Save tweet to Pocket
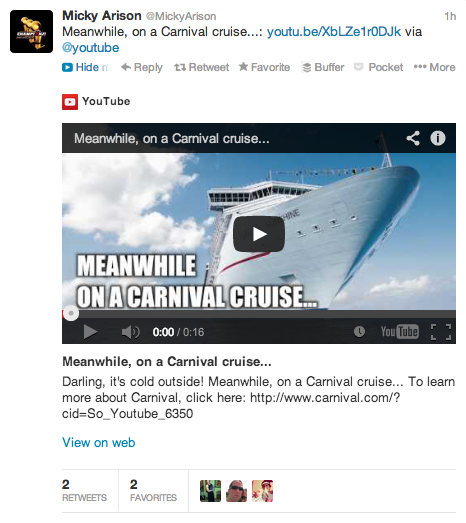The width and height of the screenshot is (466, 523). [x=378, y=67]
